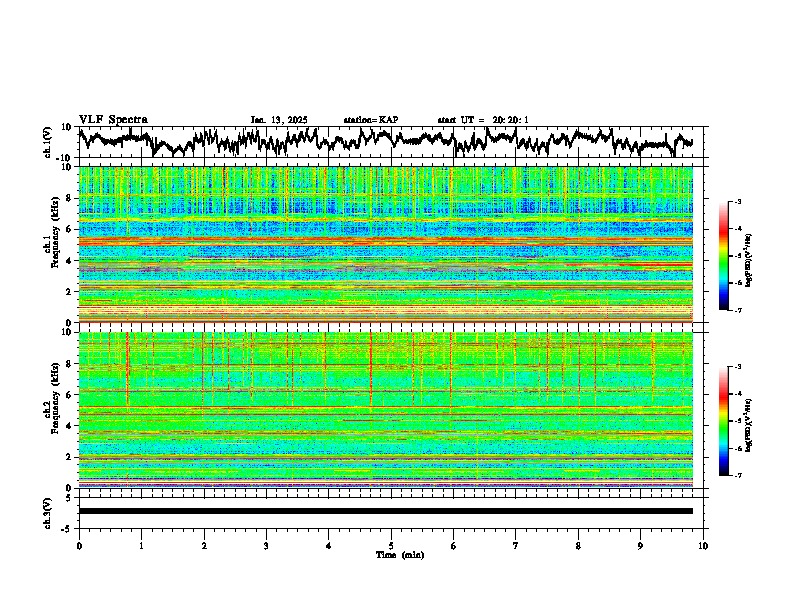Click the color scale bar beside ch.1 spectrogram
Image resolution: width=792 pixels, height=612 pixels.
click(724, 256)
